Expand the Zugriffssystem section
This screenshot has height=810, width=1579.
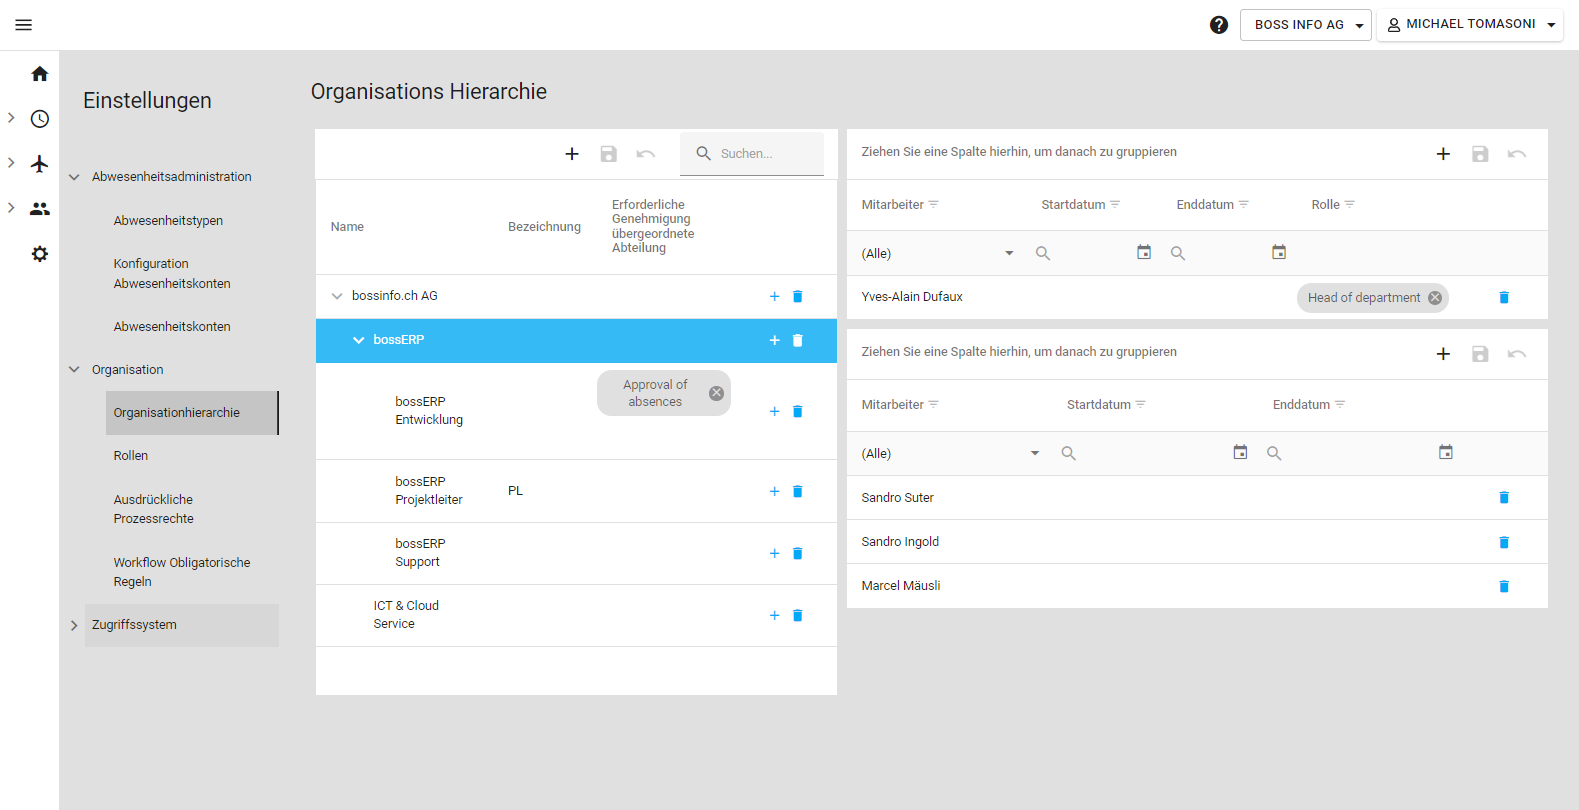pyautogui.click(x=74, y=625)
